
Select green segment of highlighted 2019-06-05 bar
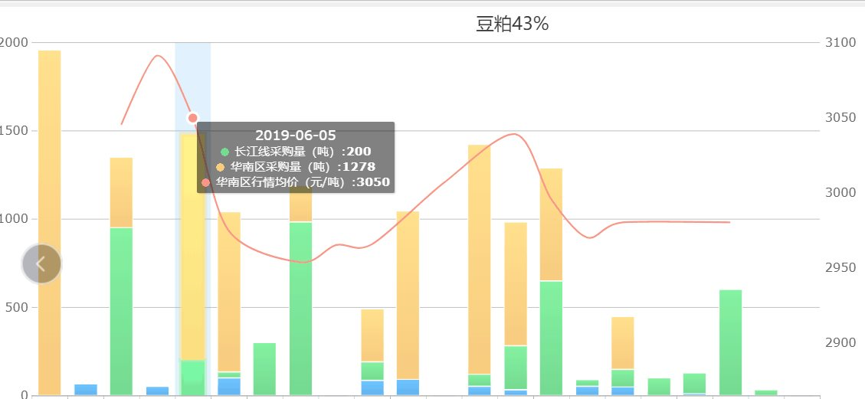(193, 377)
